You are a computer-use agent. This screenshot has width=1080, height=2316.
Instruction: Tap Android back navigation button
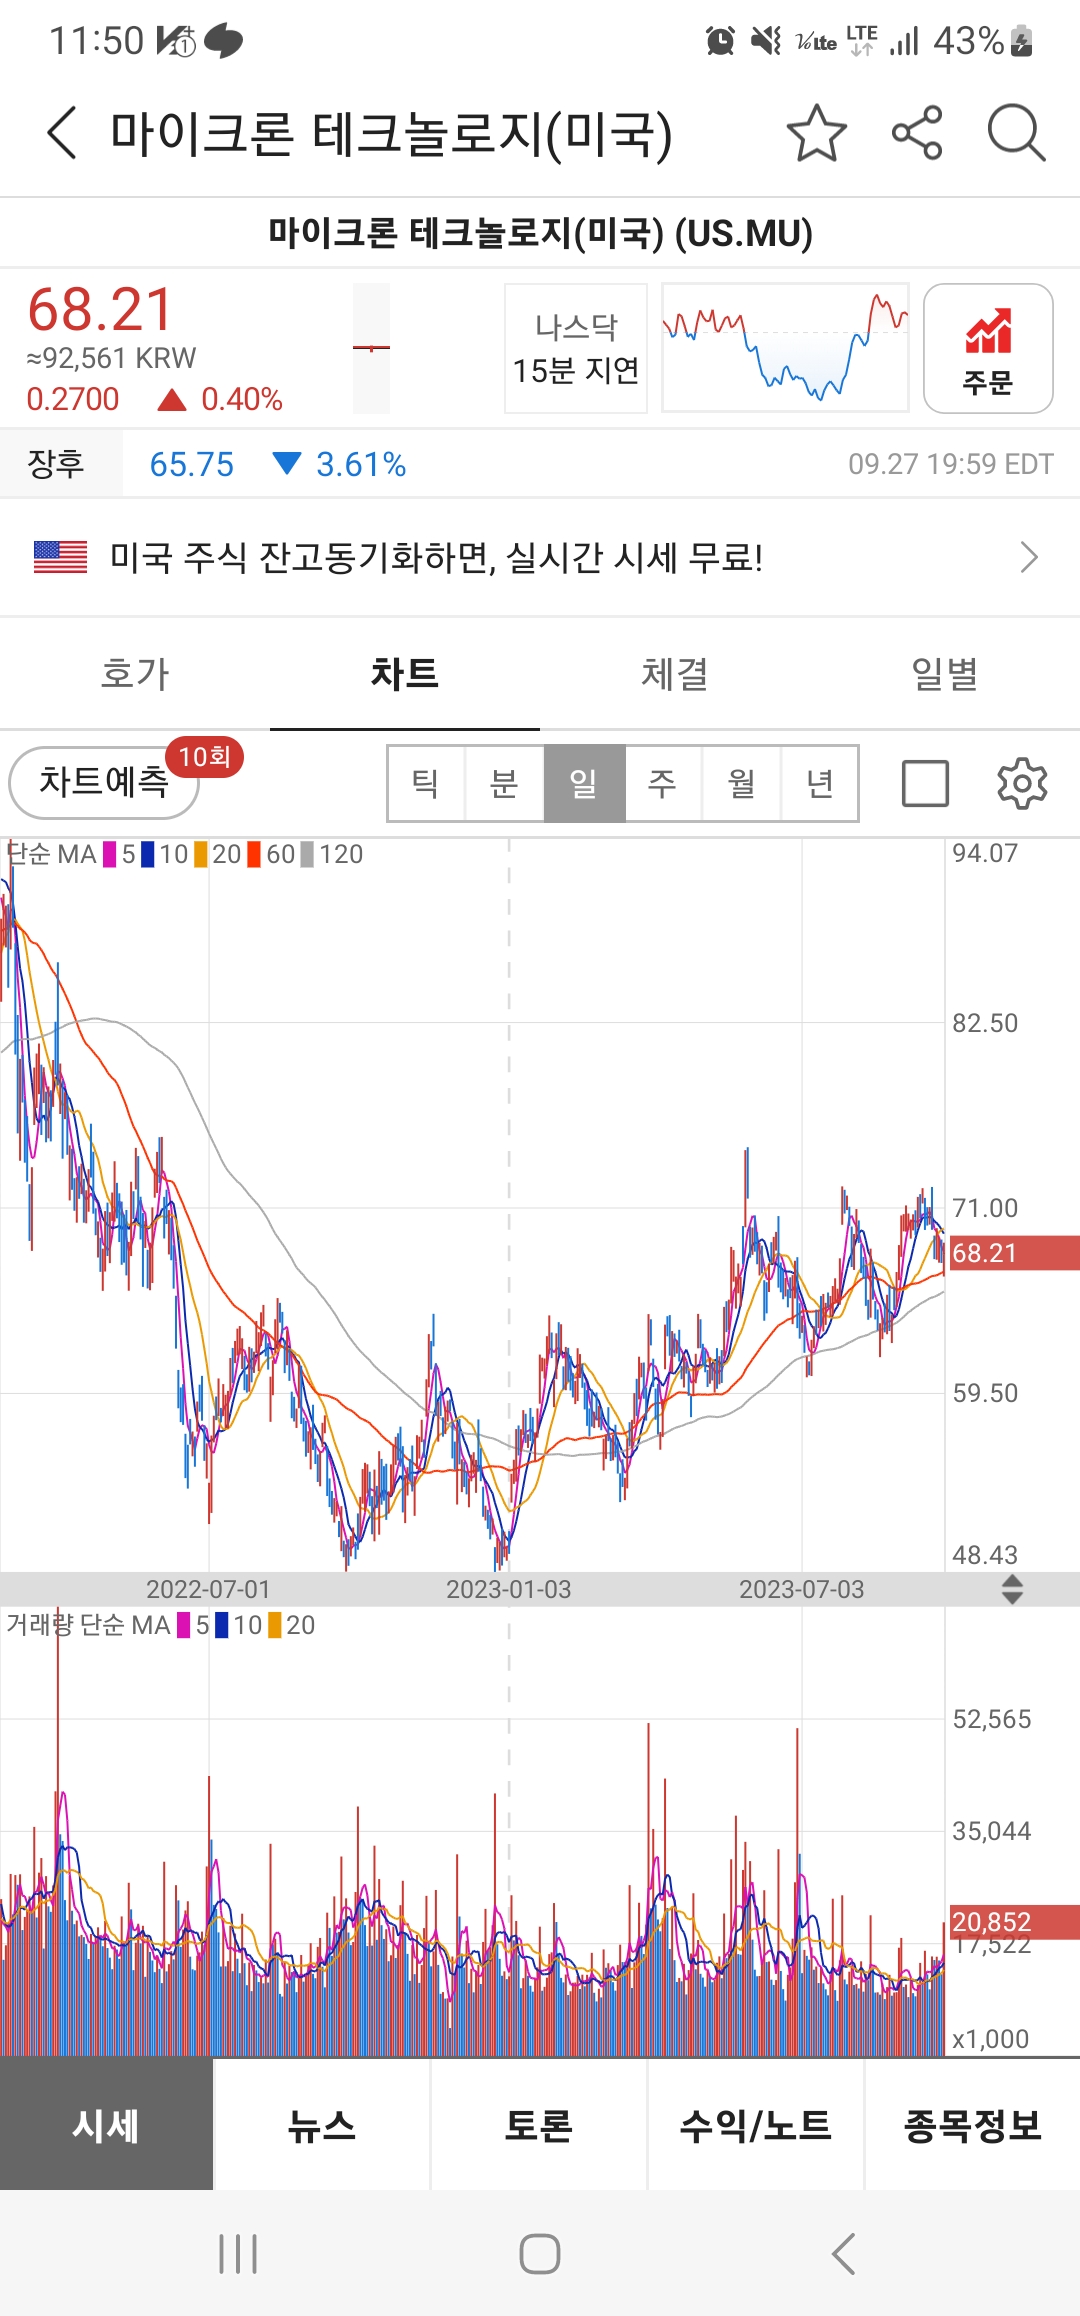coord(843,2254)
